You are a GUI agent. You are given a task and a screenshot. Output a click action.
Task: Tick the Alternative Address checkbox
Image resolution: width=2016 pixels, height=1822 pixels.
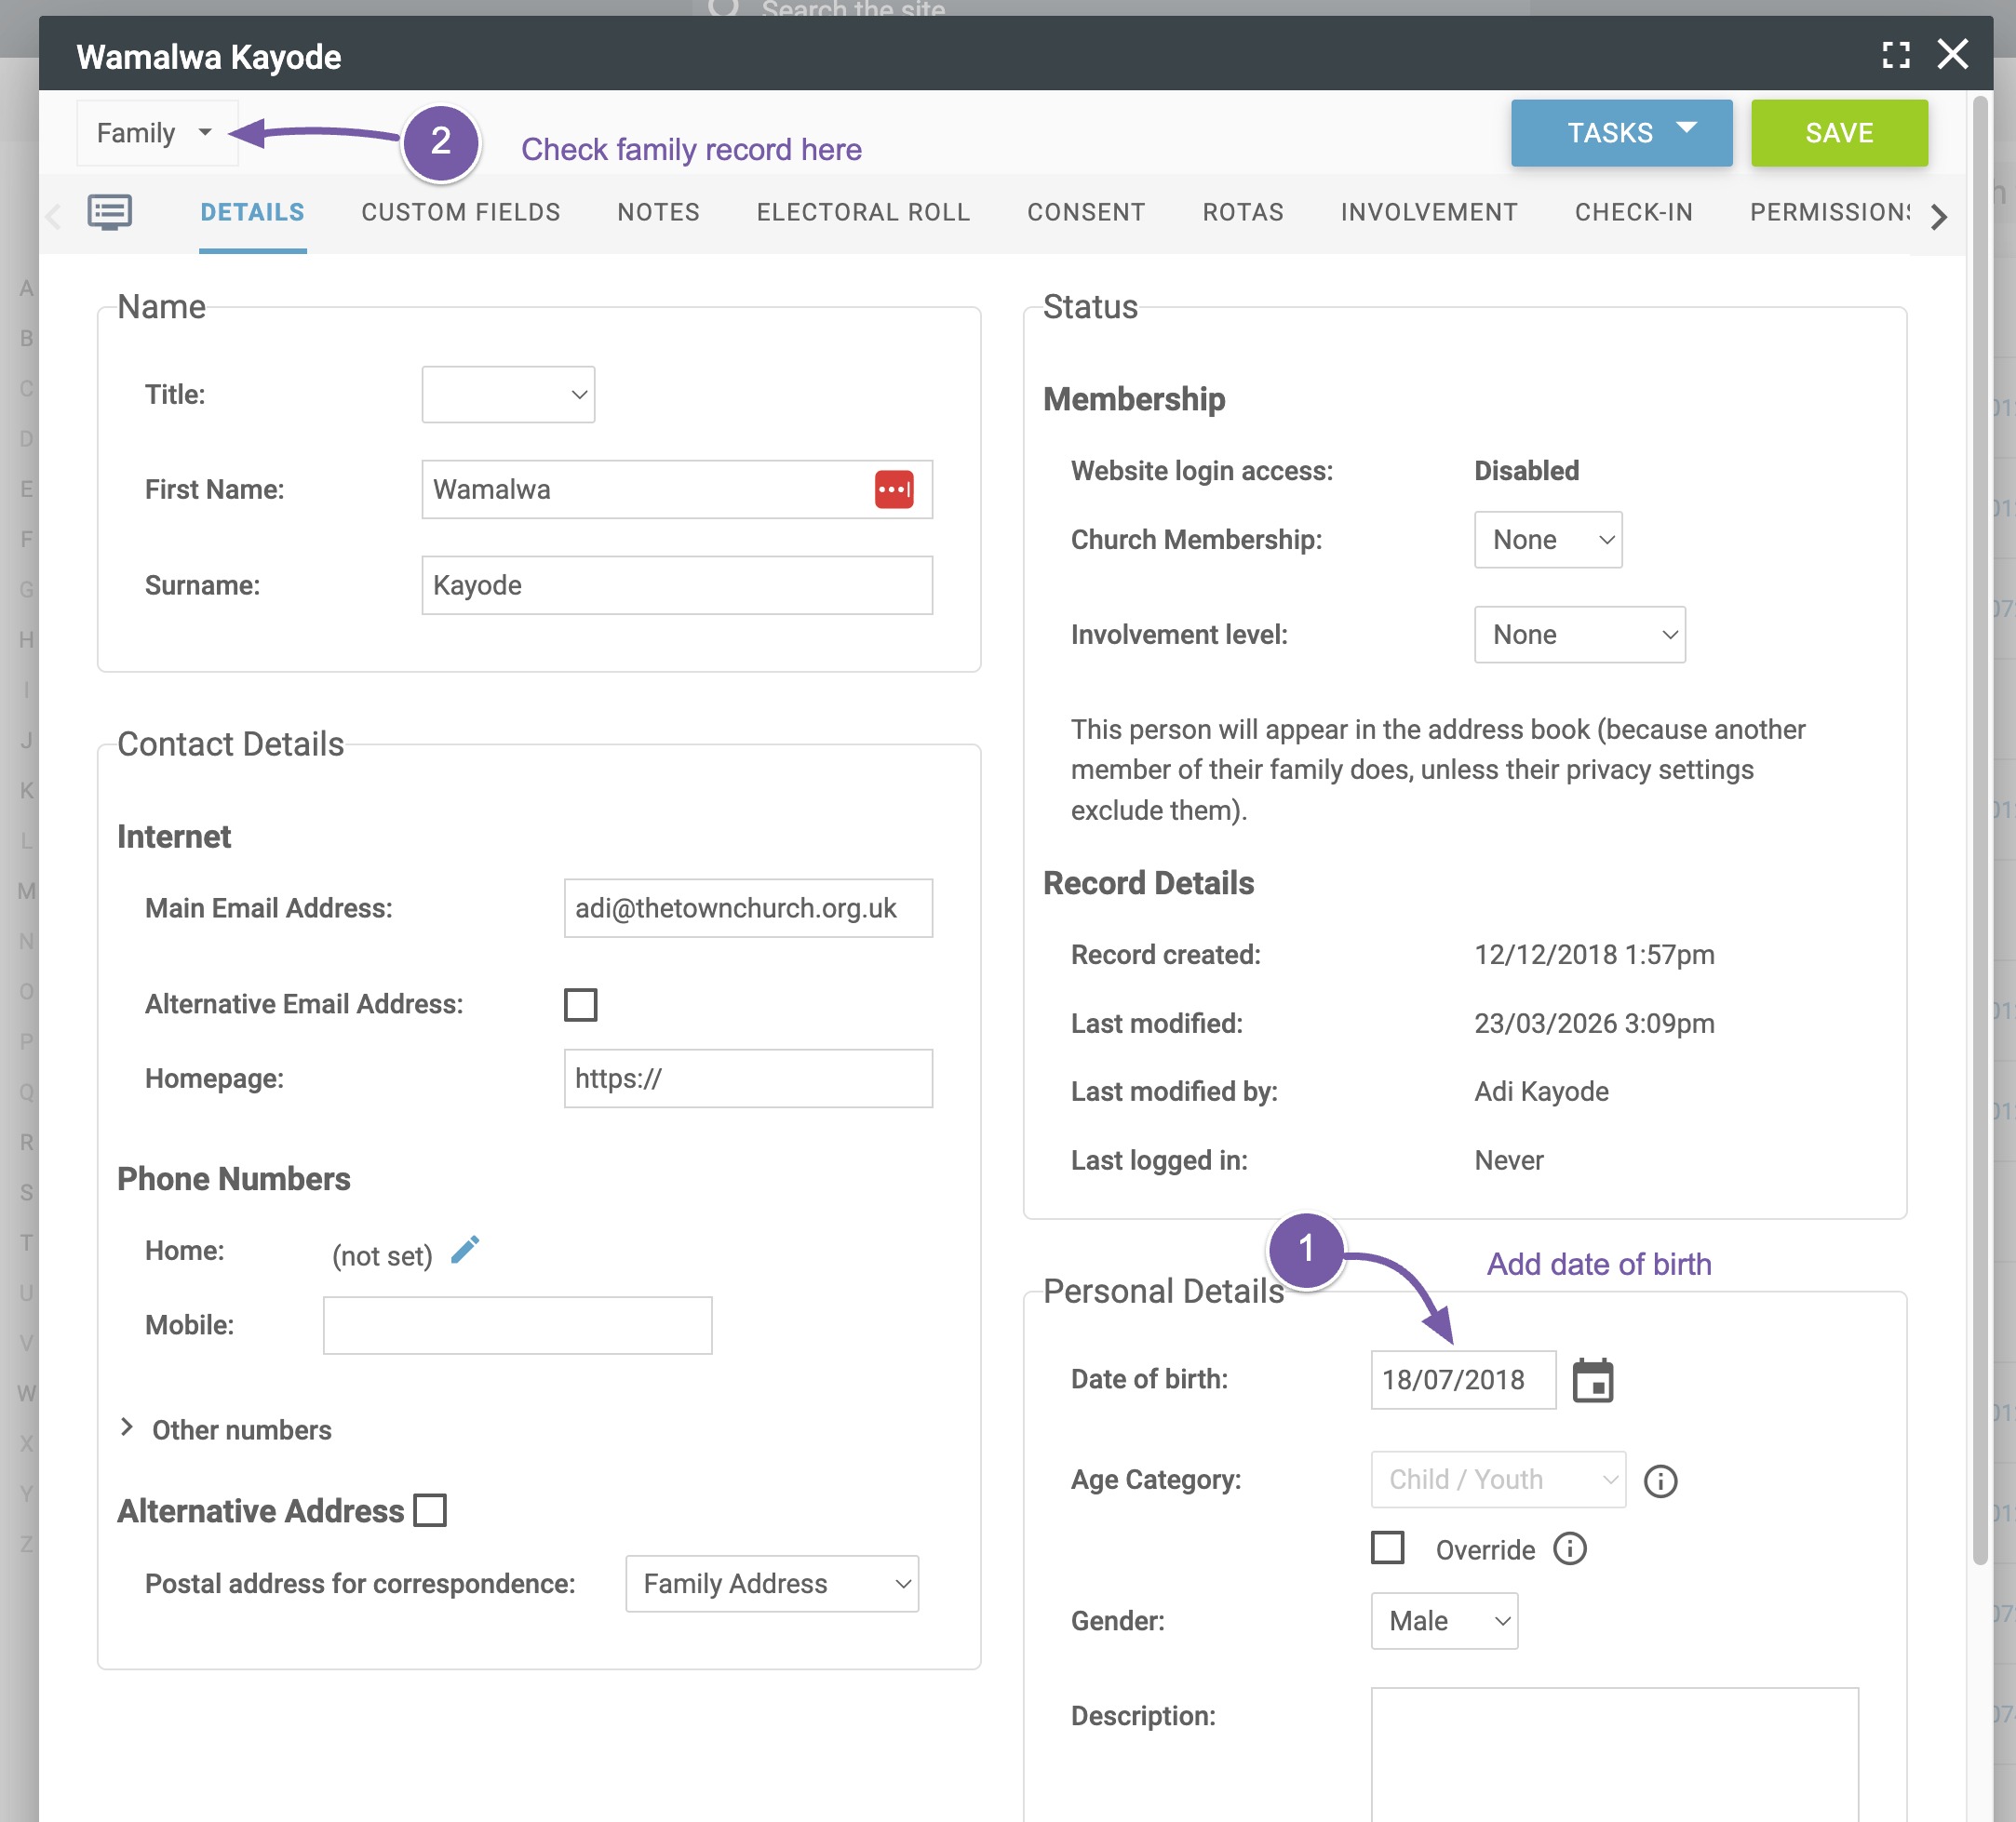tap(430, 1510)
